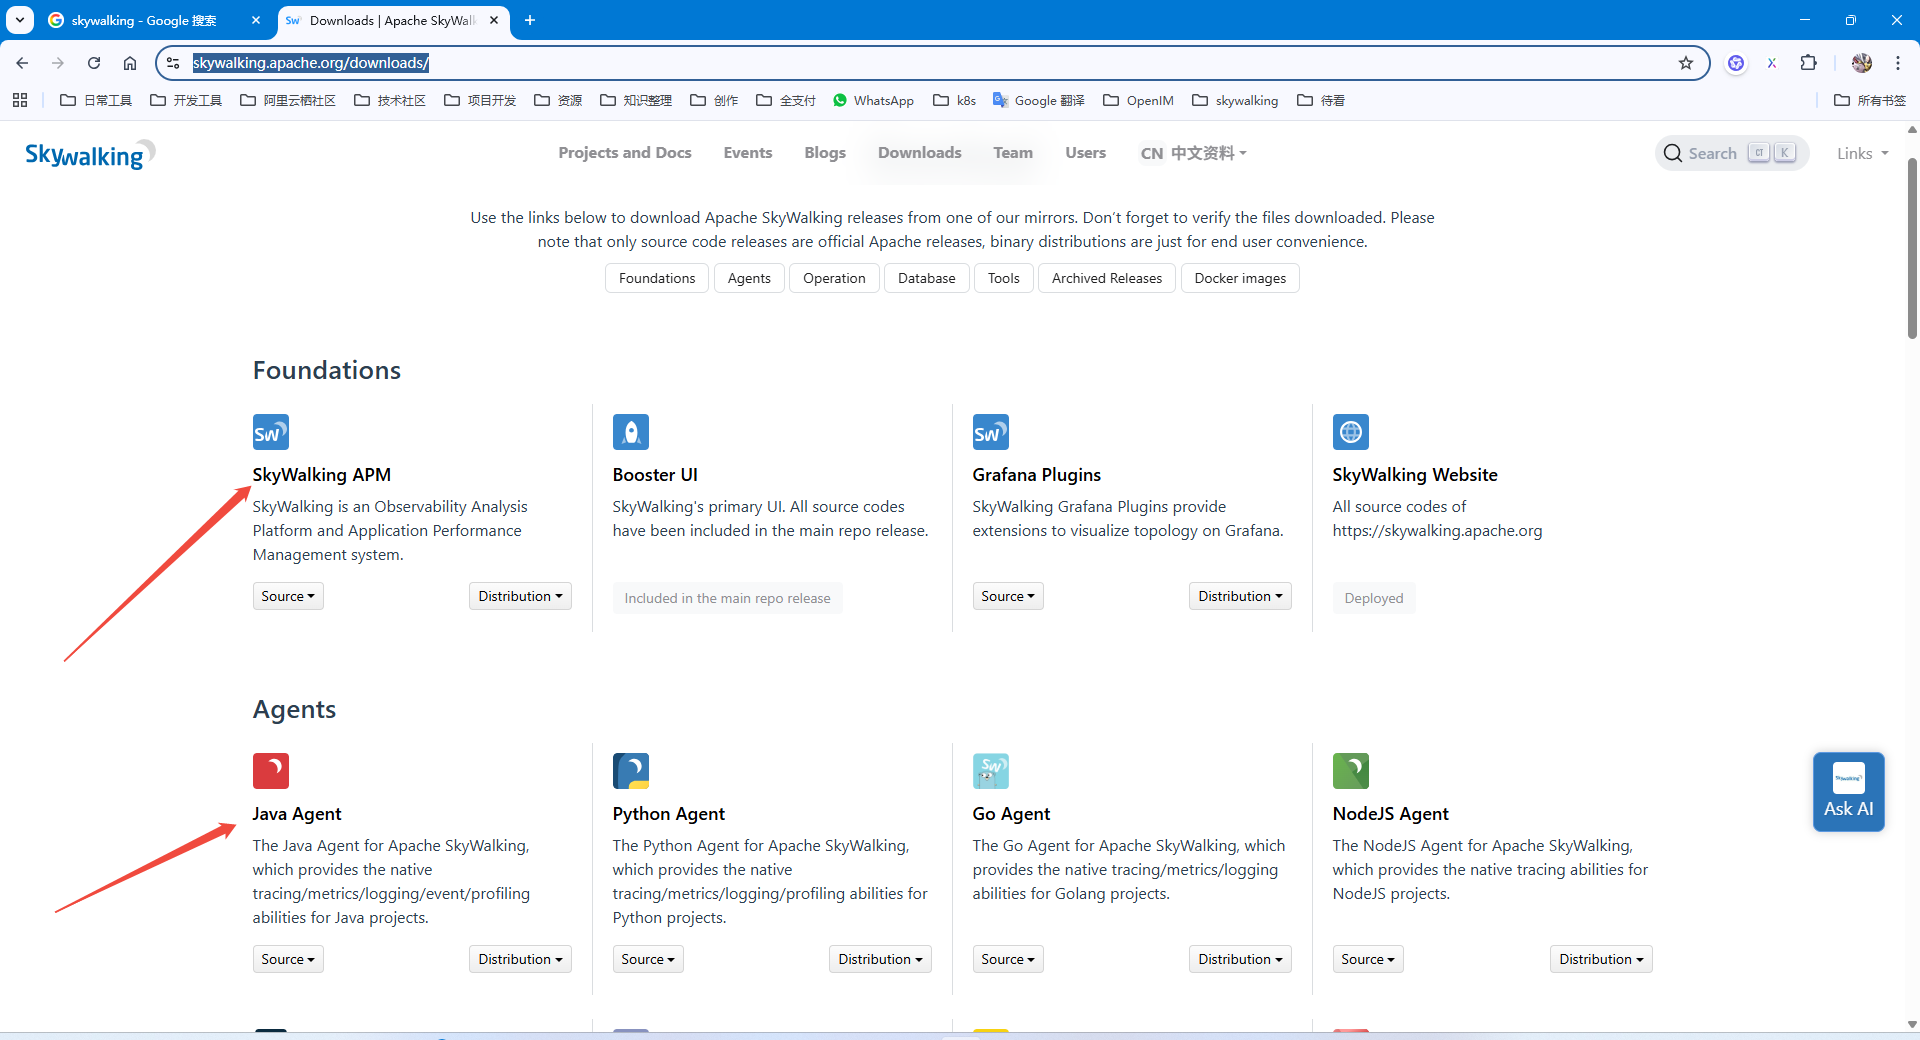Expand SkyWalking APM Source dropdown
The width and height of the screenshot is (1920, 1040).
(x=288, y=596)
